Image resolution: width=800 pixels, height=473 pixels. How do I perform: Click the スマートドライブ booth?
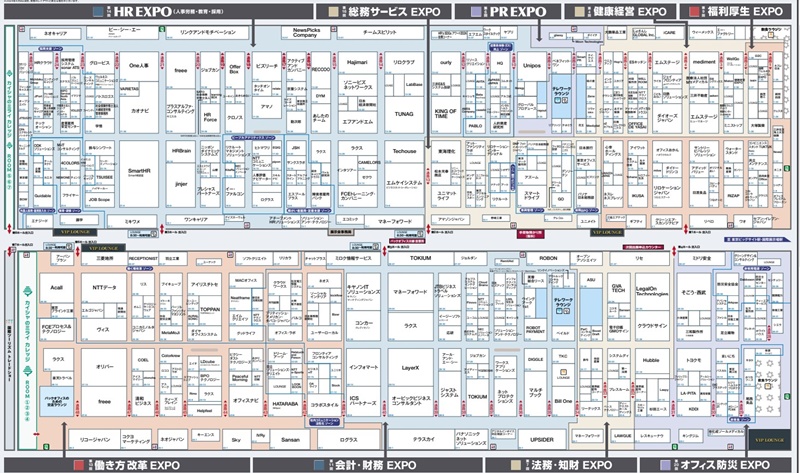(x=532, y=196)
